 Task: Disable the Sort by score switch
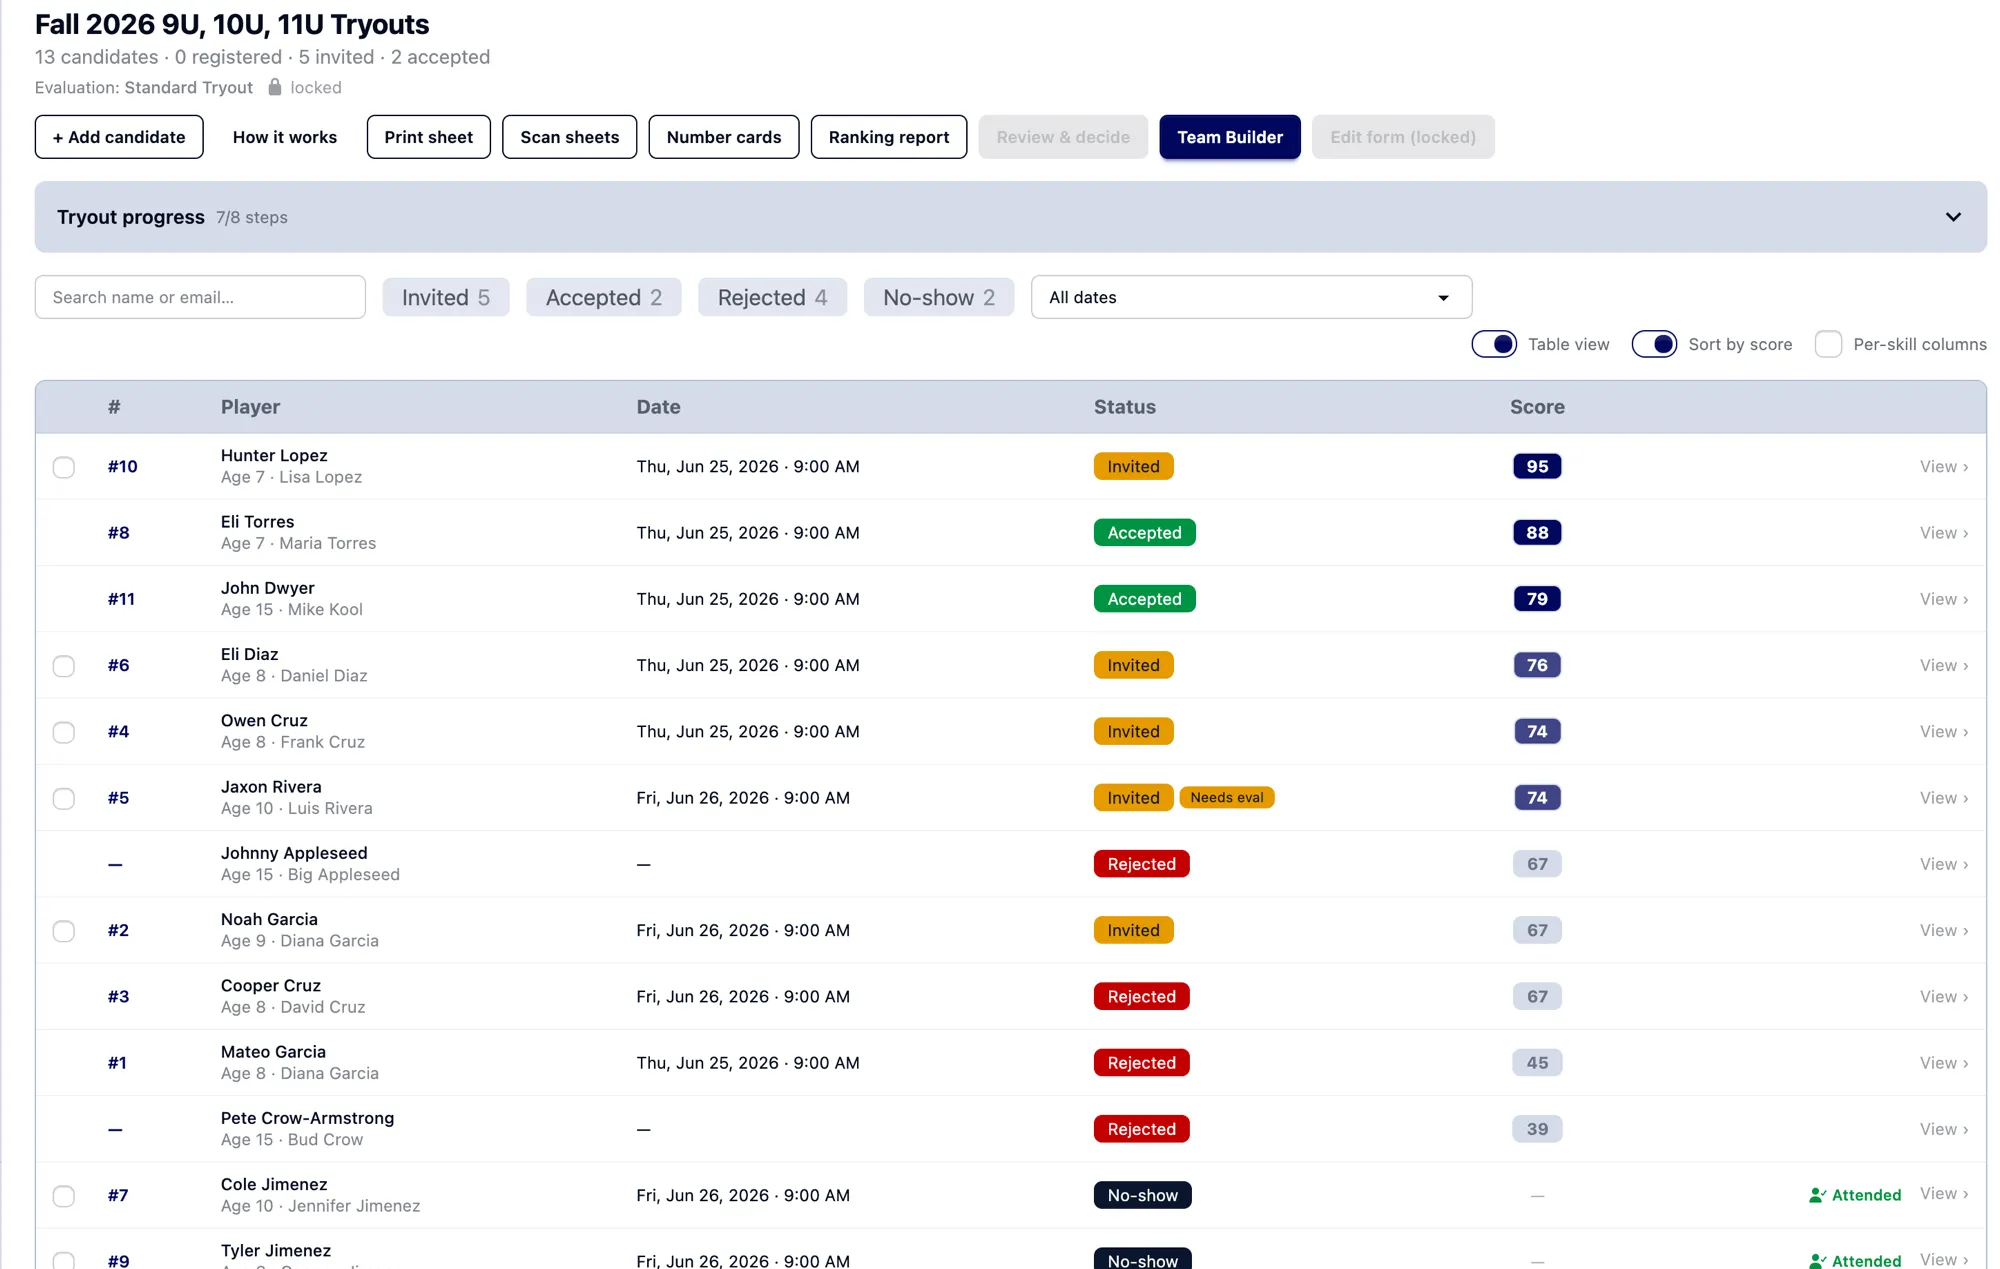tap(1654, 344)
